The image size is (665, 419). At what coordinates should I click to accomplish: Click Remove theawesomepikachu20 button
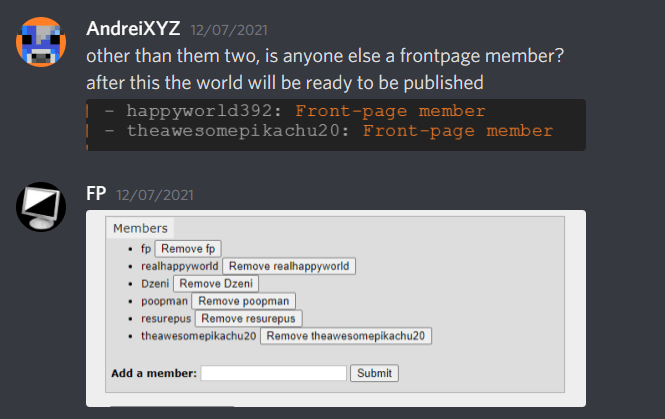(x=346, y=336)
